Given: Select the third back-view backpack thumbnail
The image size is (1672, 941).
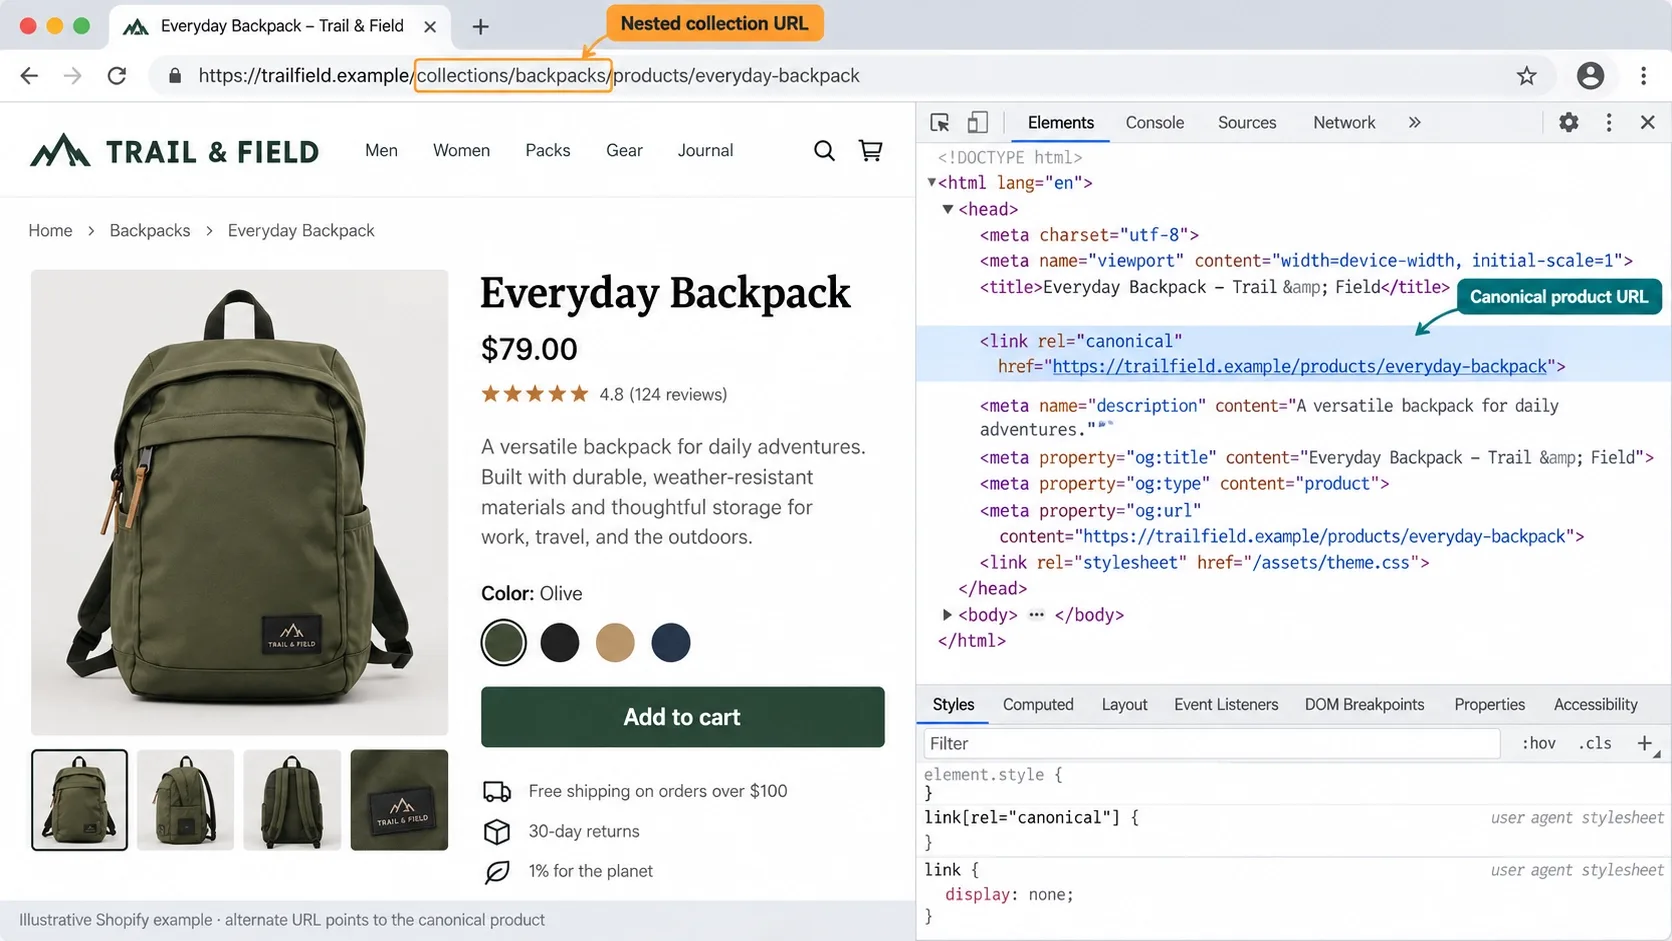Looking at the screenshot, I should (x=292, y=800).
